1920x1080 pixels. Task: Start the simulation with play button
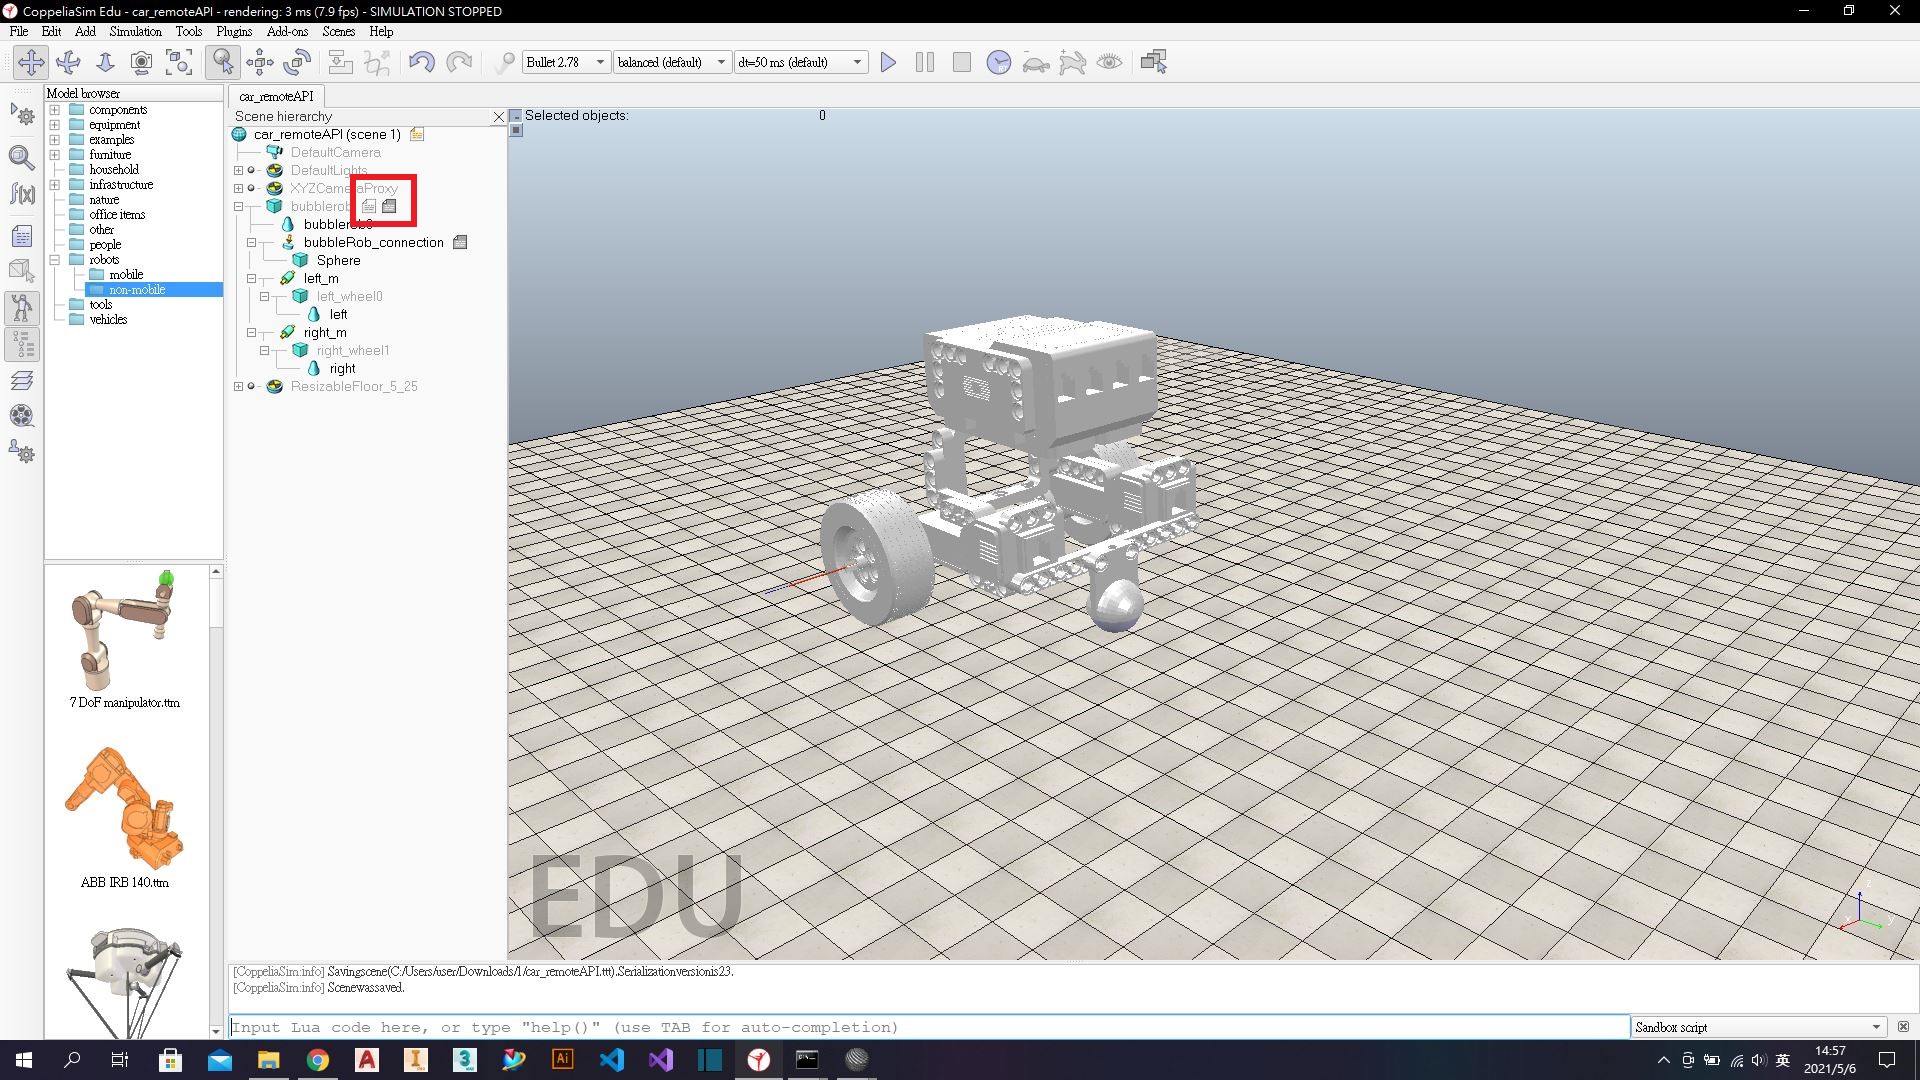coord(887,62)
